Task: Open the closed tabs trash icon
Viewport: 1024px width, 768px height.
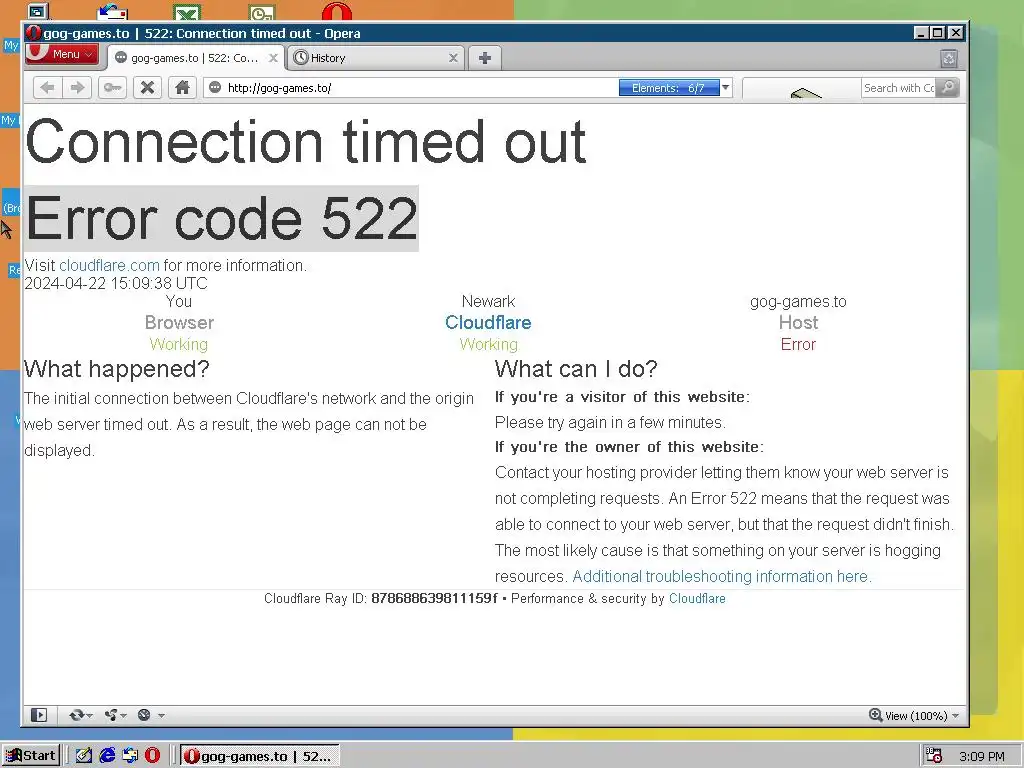Action: tap(949, 59)
